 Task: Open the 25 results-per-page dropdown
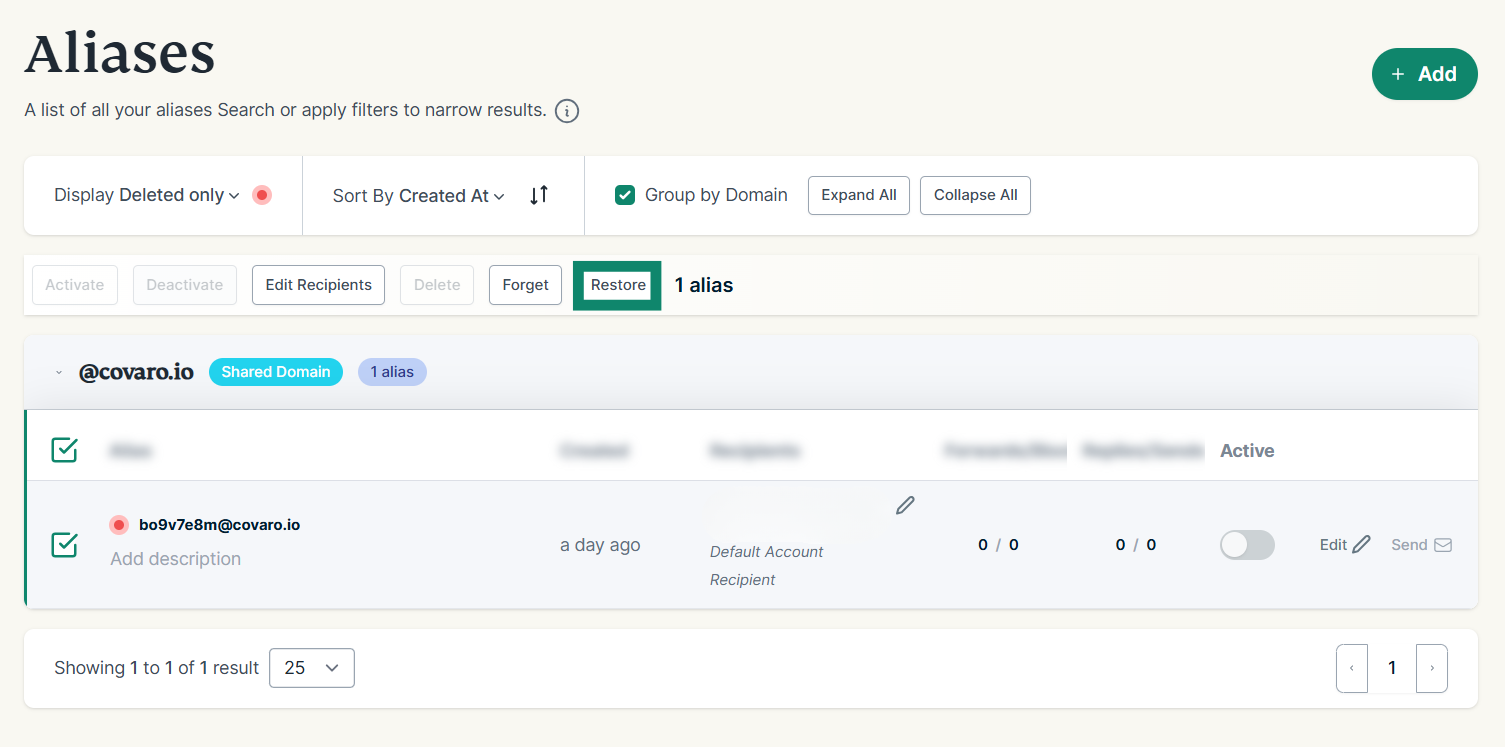[x=312, y=668]
